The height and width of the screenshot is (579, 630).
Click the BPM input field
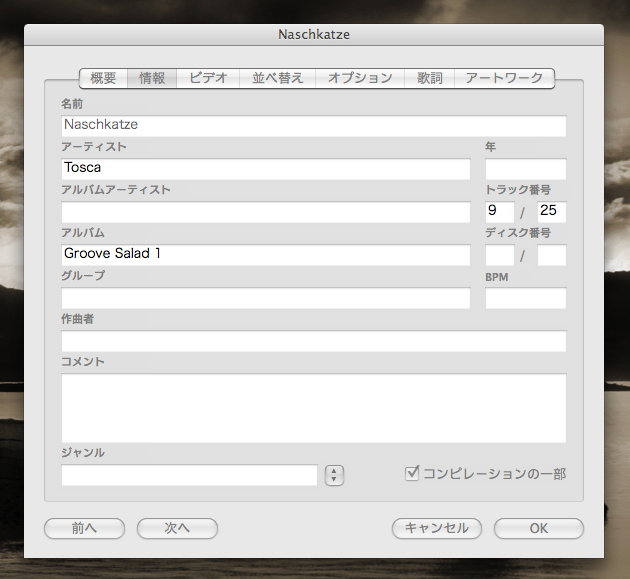coord(526,298)
